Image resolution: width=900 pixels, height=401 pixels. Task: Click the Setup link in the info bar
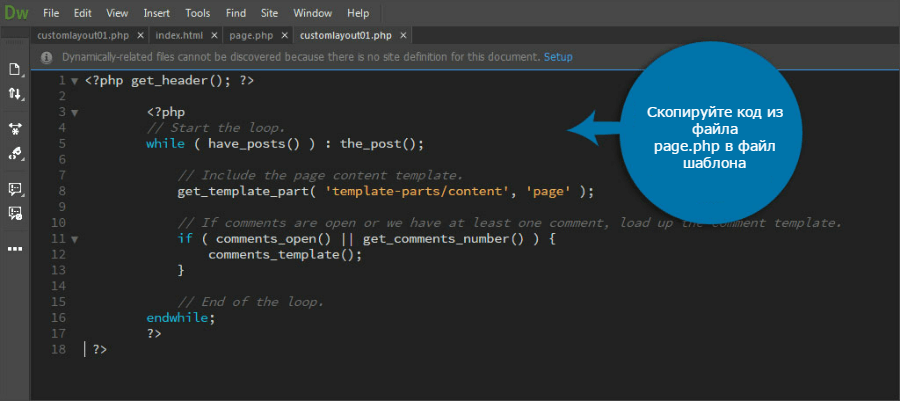point(558,57)
